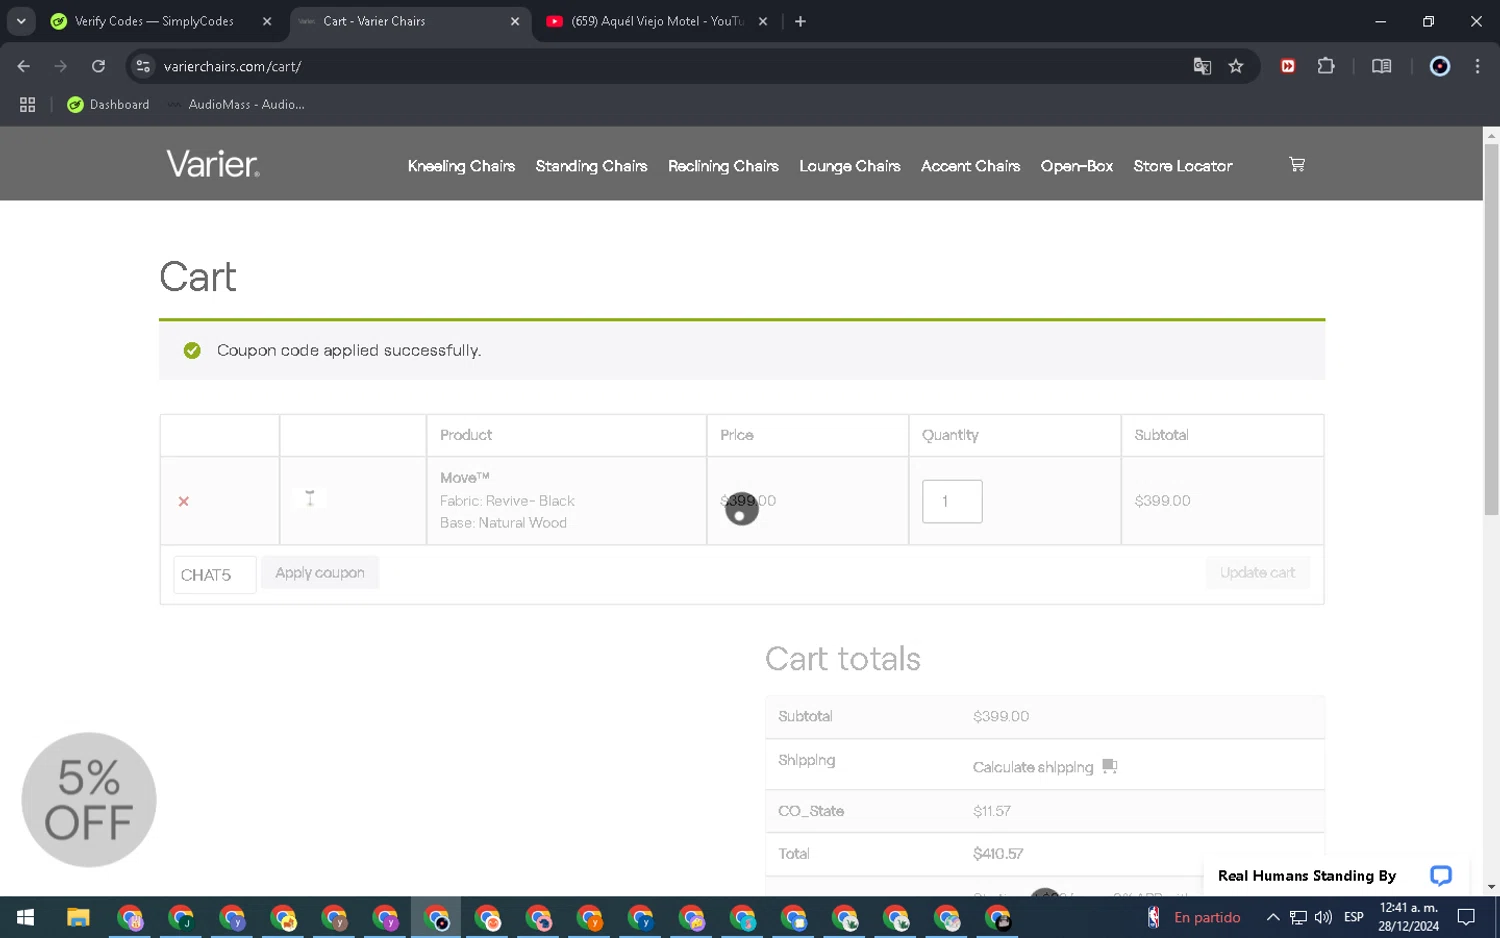
Task: Click the Real Humans Standing By widget
Action: click(x=1336, y=876)
